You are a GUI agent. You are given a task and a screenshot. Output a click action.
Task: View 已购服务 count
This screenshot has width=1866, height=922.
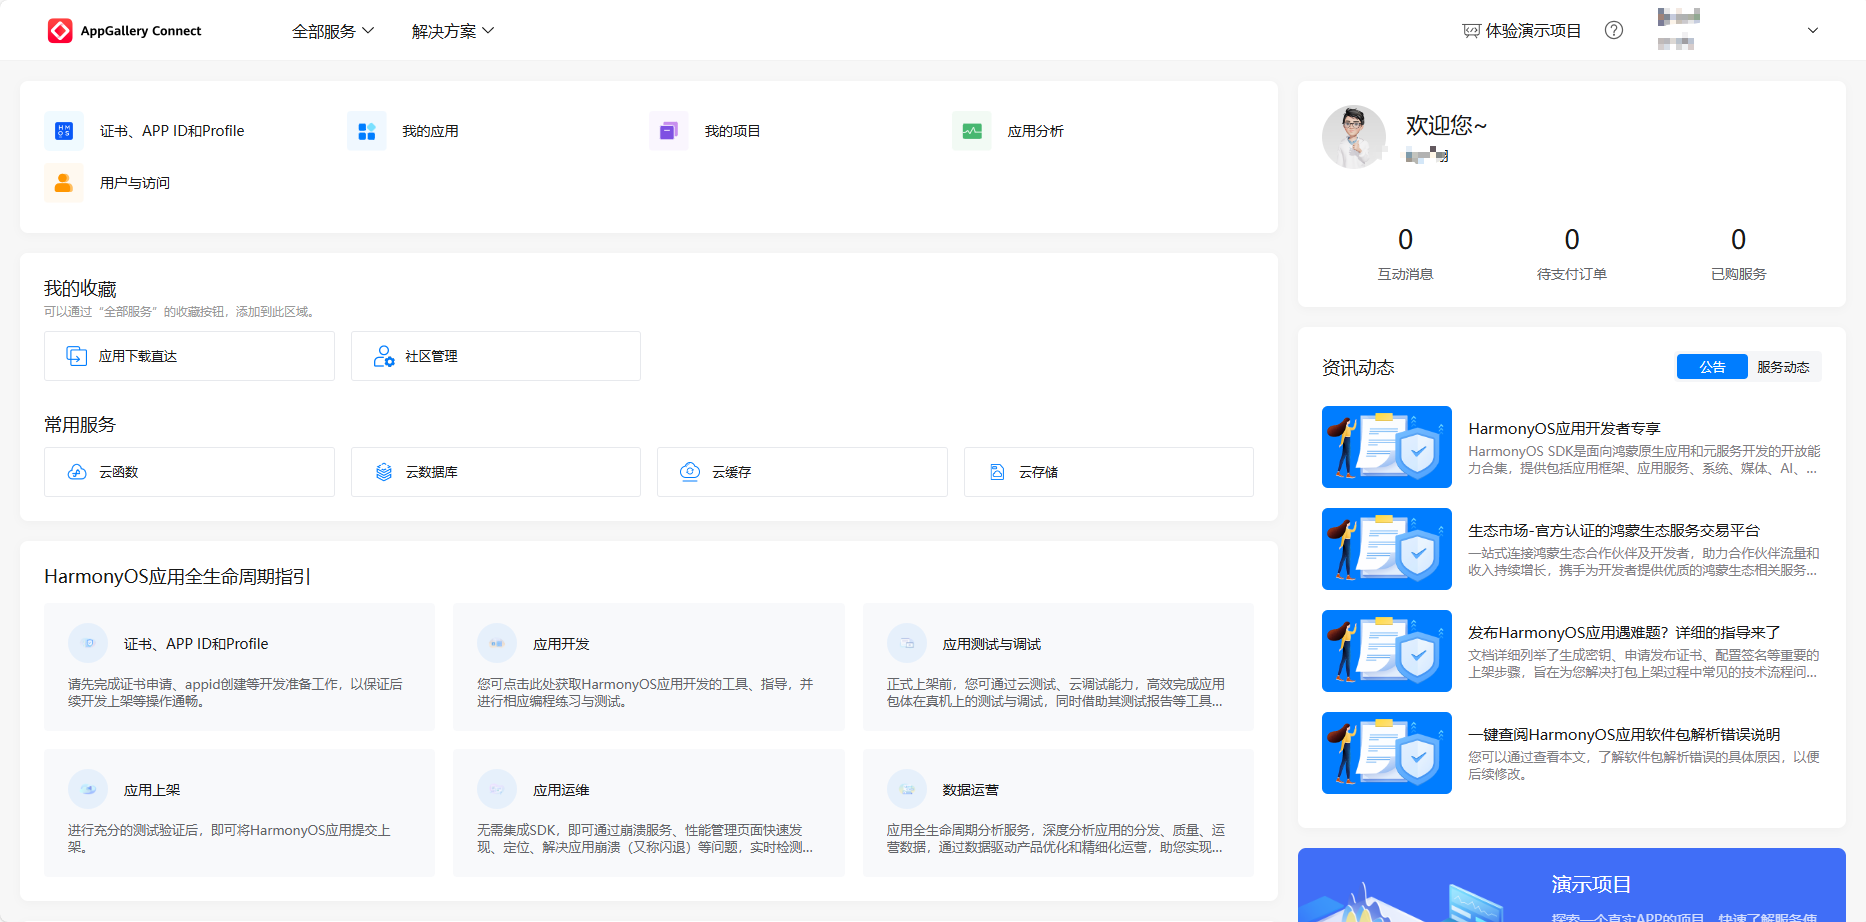click(x=1739, y=240)
